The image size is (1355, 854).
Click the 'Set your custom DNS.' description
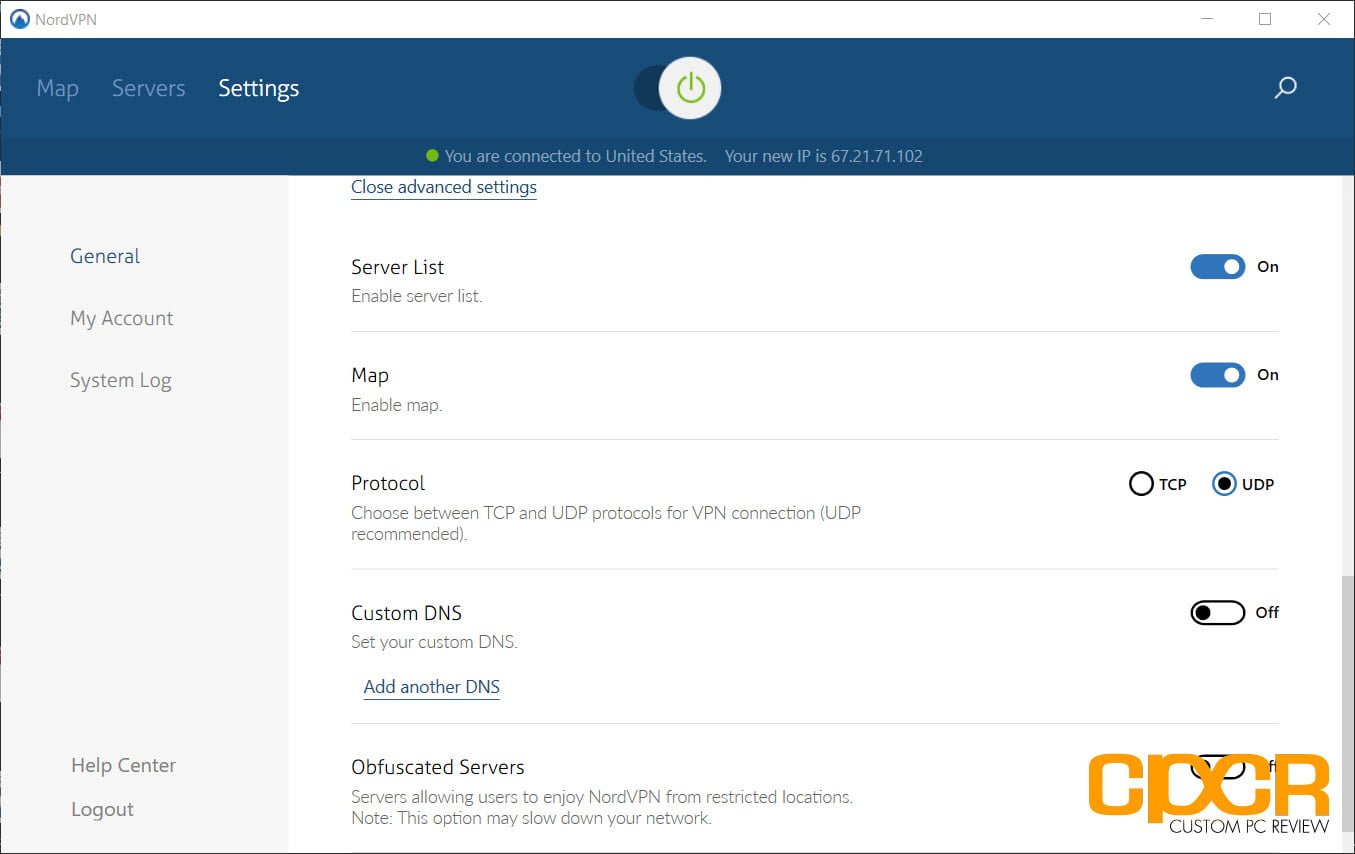(434, 642)
